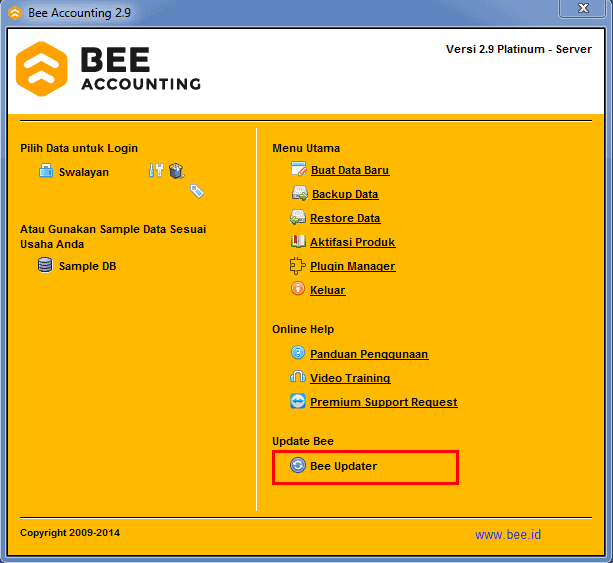Image resolution: width=613 pixels, height=563 pixels.
Task: Click the Online Help heading
Action: tap(303, 329)
